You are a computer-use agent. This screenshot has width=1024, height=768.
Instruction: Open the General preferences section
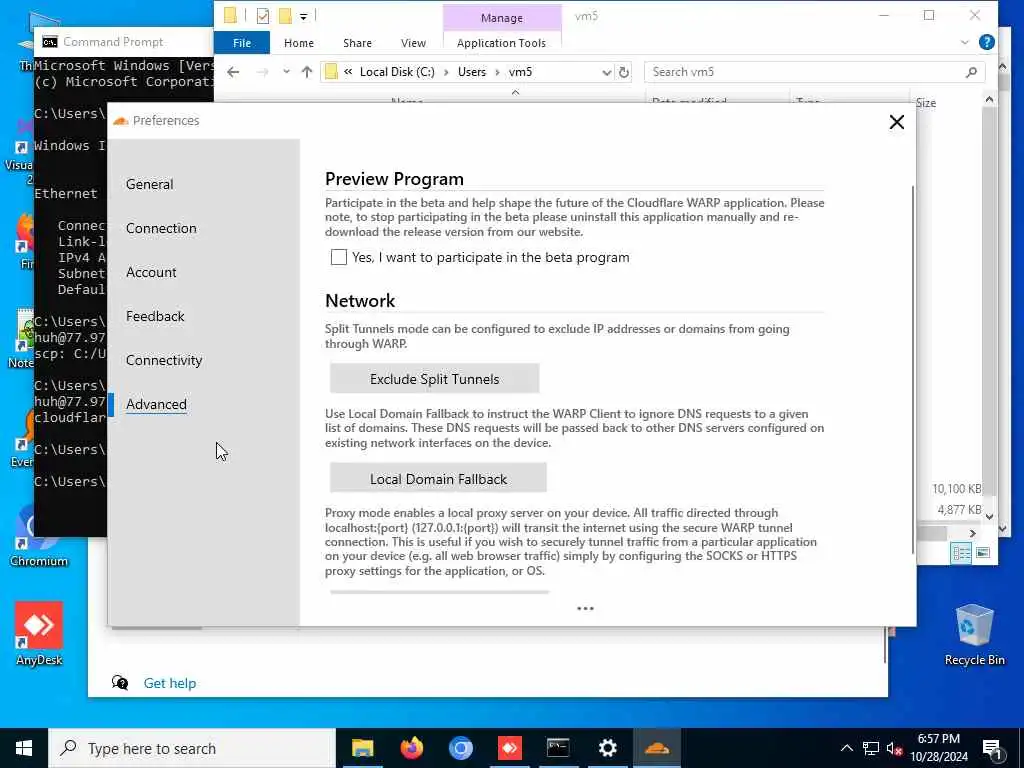point(150,184)
